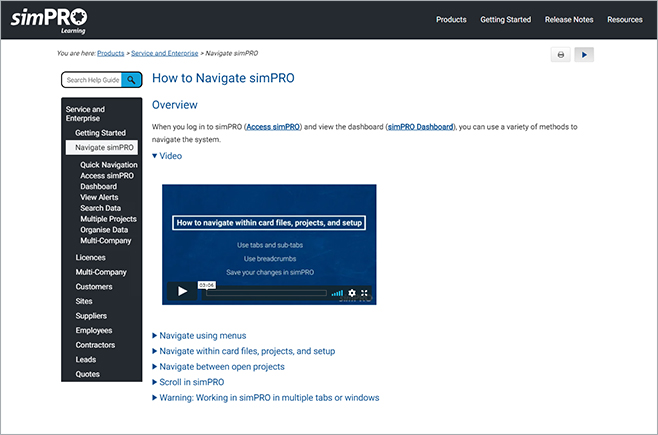Click the Products breadcrumb link
This screenshot has width=658, height=435.
[x=110, y=53]
